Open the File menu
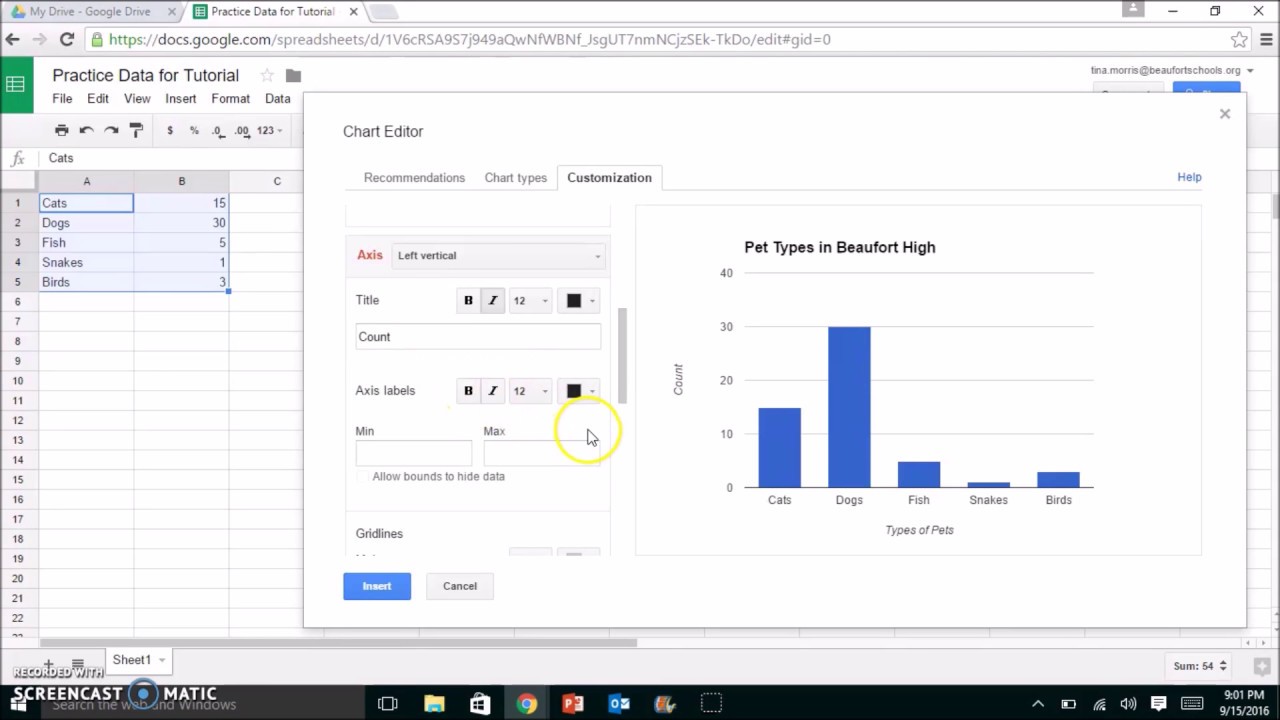1280x720 pixels. 62,99
